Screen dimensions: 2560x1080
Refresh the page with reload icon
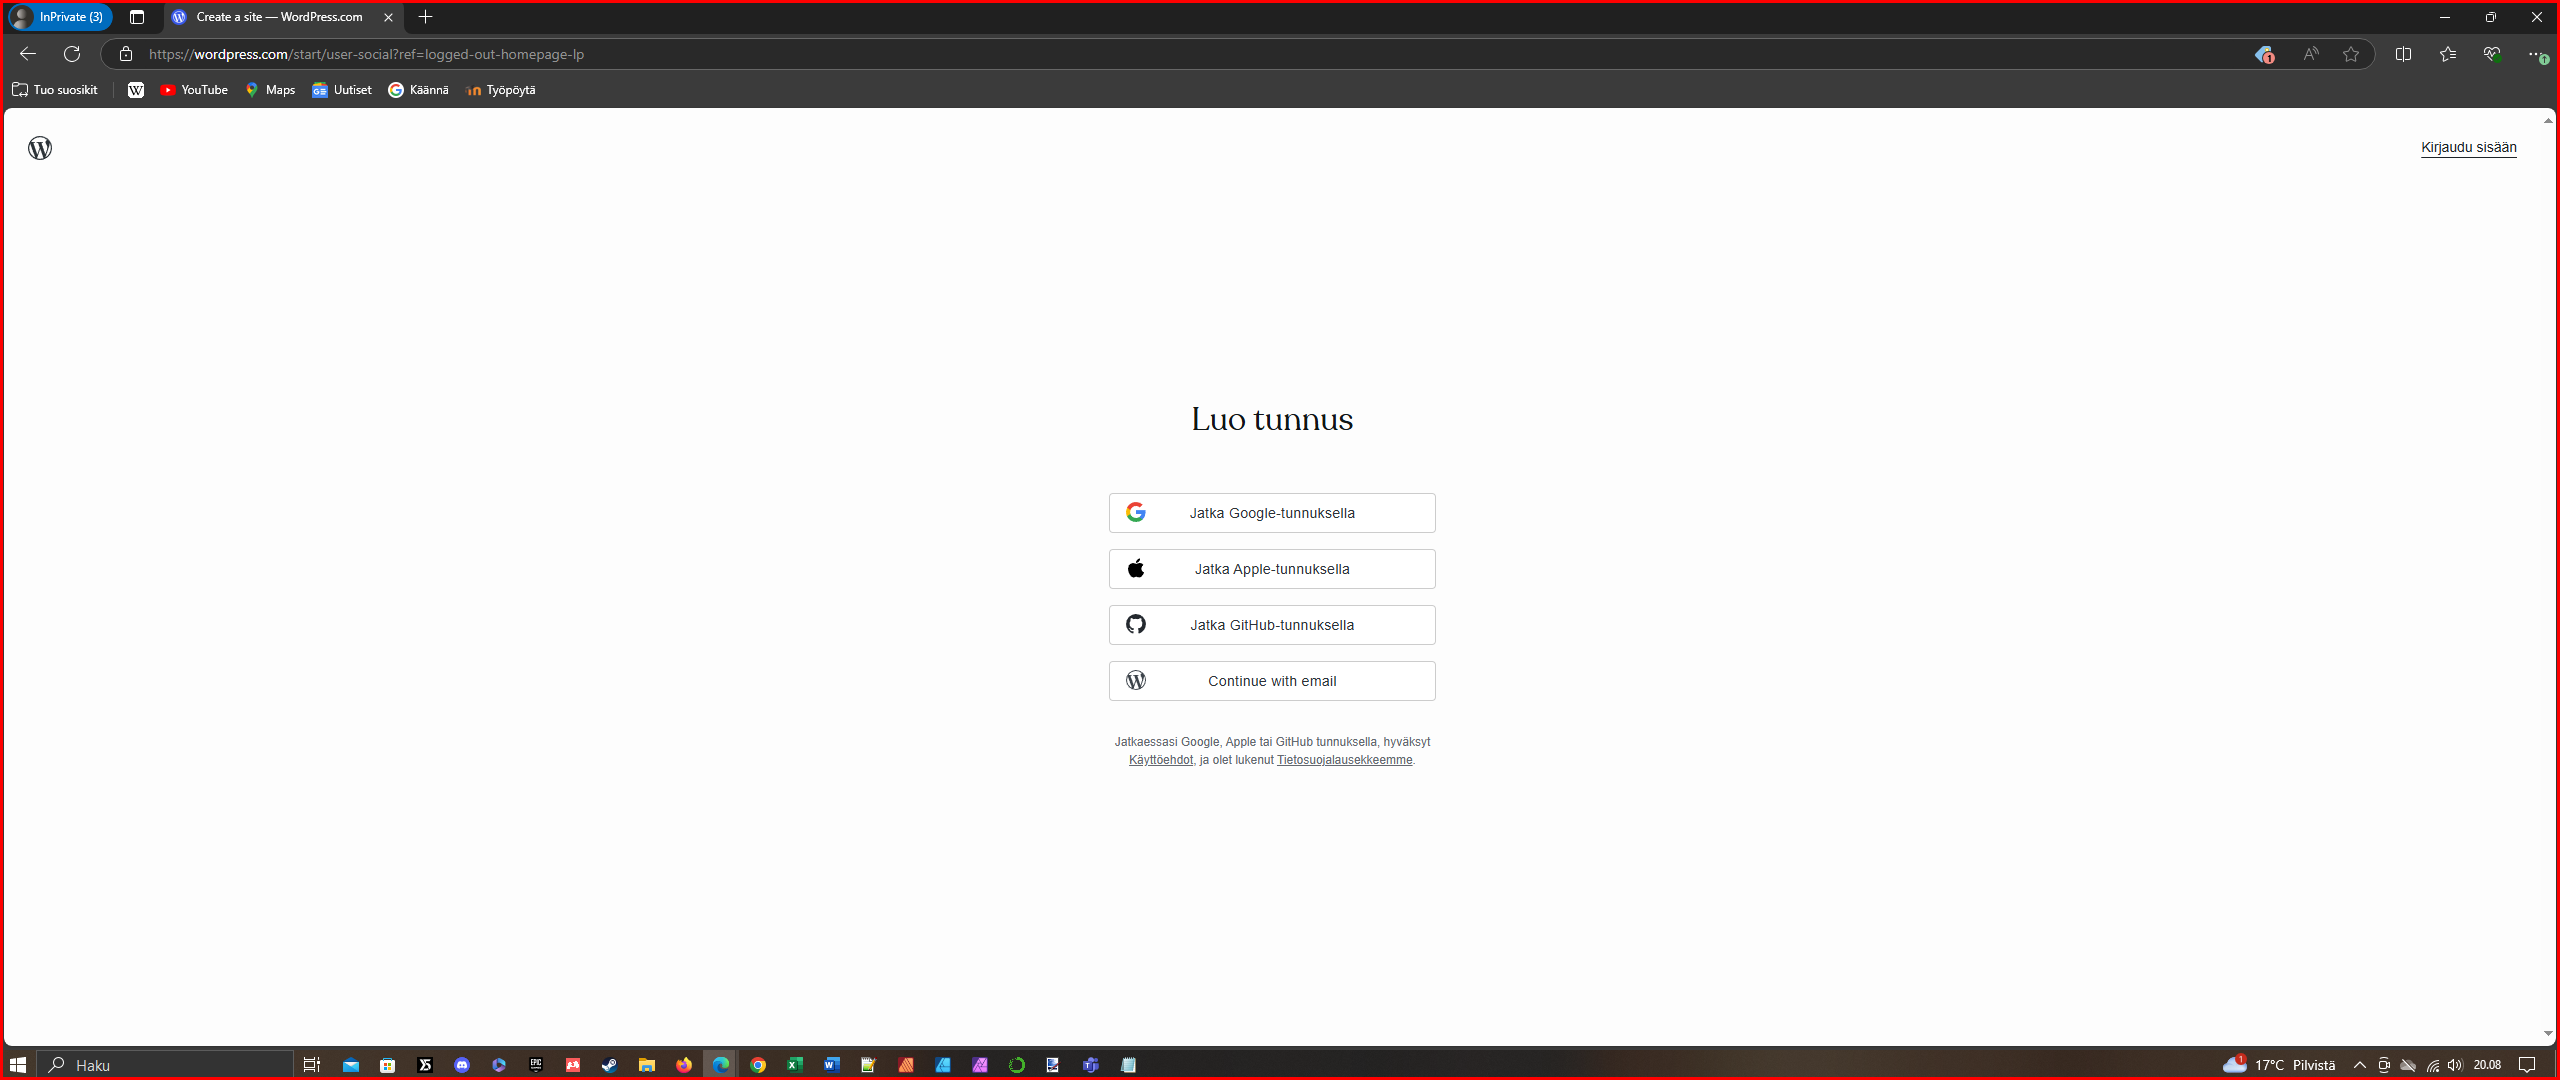72,54
